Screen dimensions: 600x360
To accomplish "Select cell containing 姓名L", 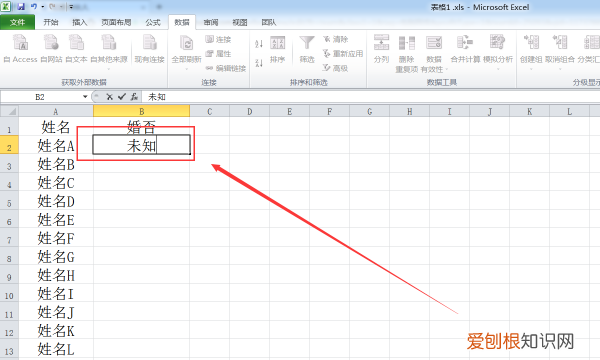I will (56, 349).
